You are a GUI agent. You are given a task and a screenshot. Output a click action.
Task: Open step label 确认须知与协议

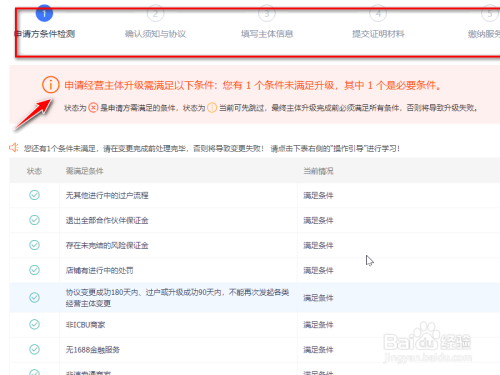[x=155, y=34]
